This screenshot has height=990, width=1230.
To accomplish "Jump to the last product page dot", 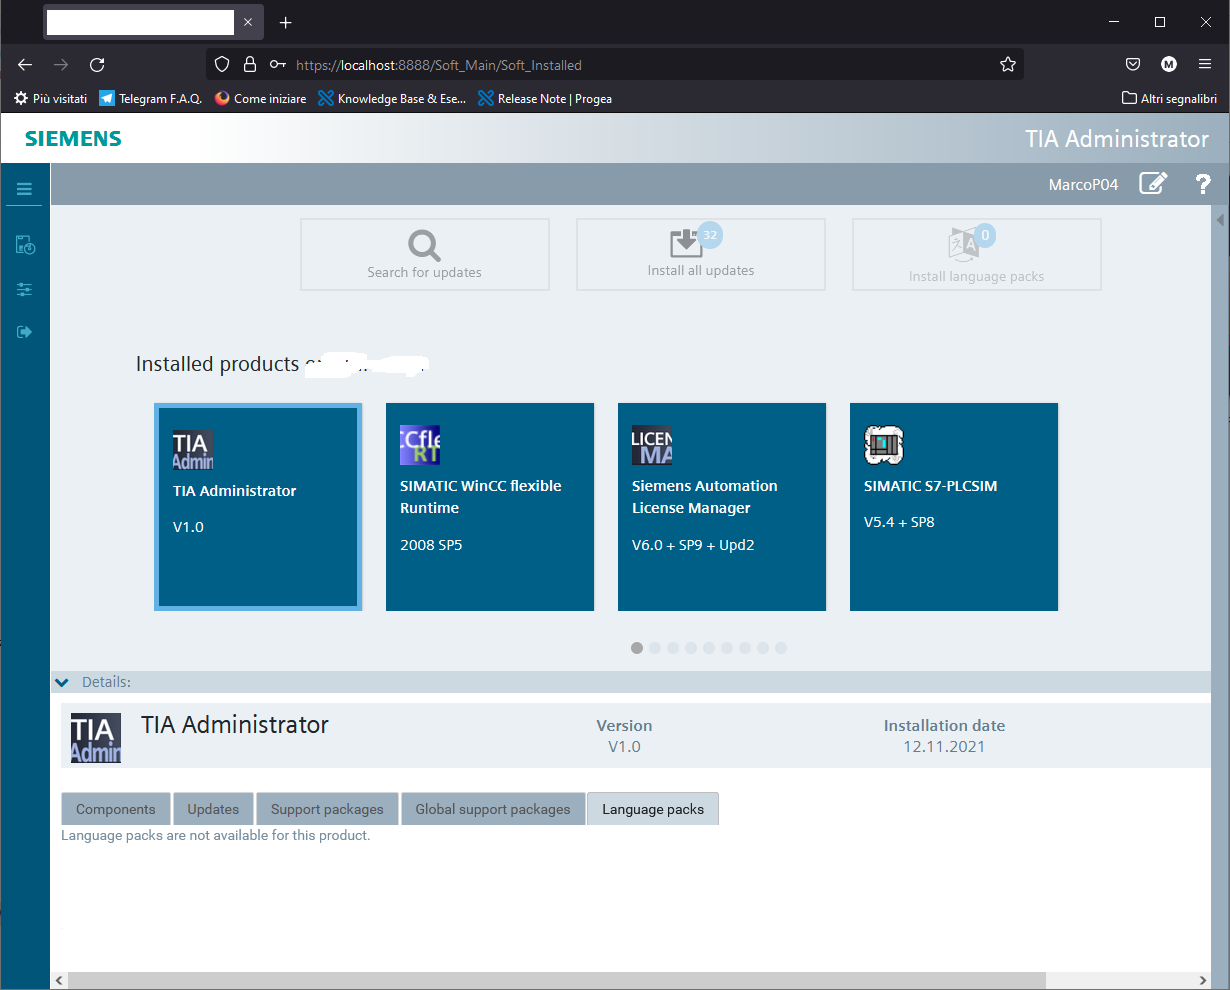I will [x=781, y=648].
